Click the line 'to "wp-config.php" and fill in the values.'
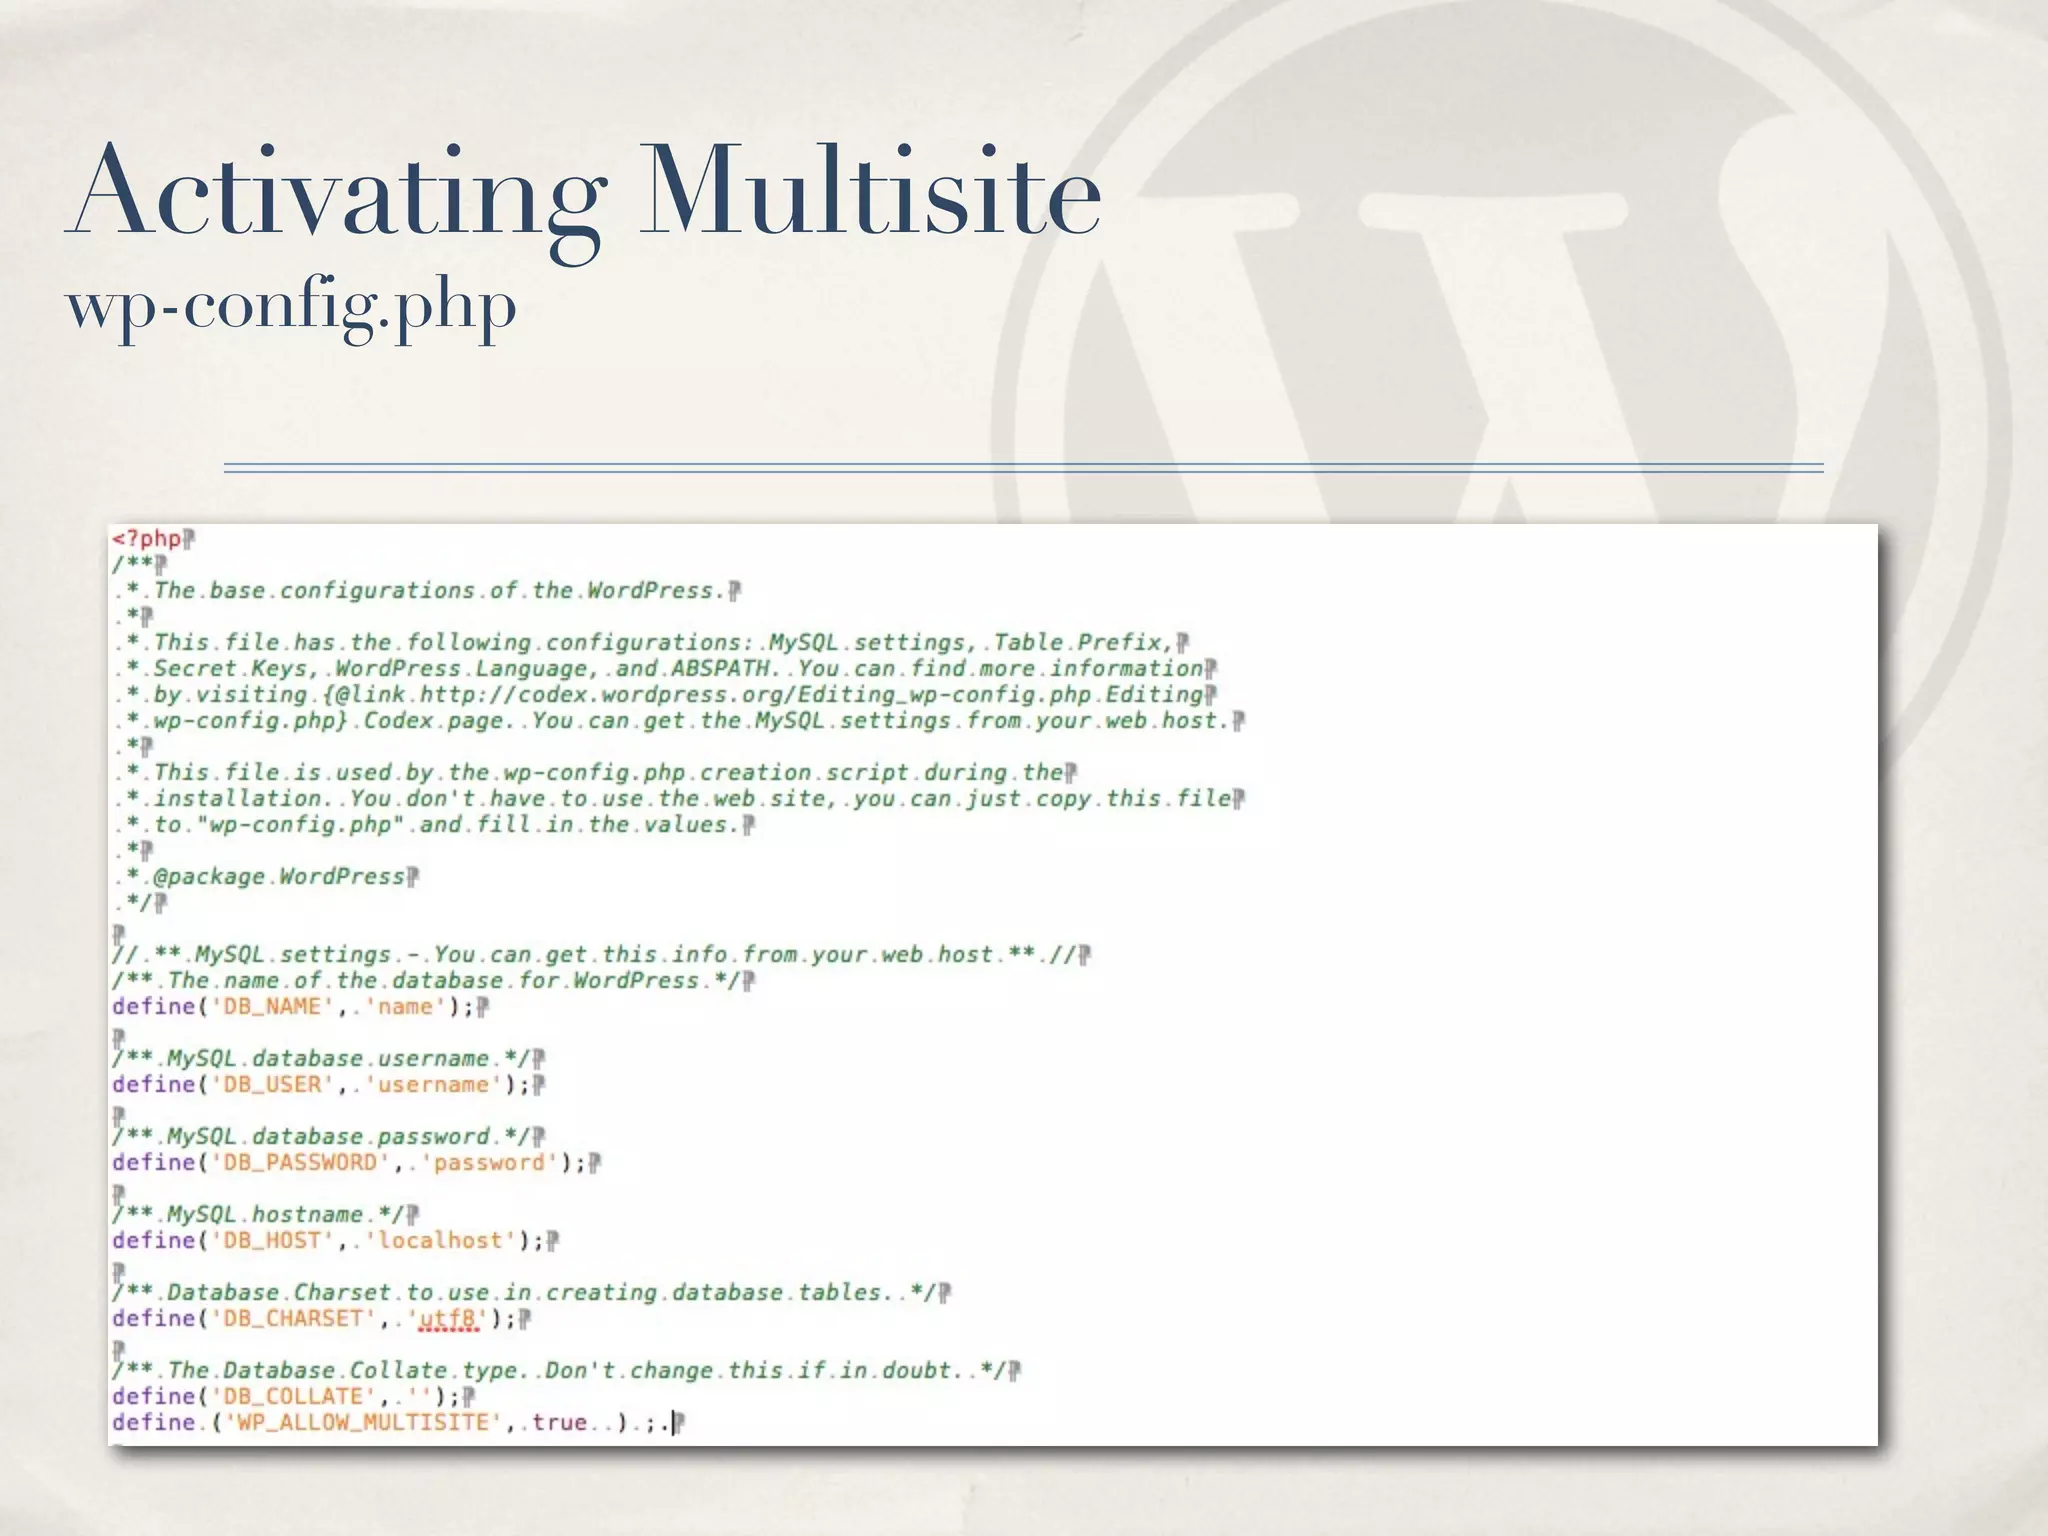The image size is (2048, 1536). pos(433,825)
